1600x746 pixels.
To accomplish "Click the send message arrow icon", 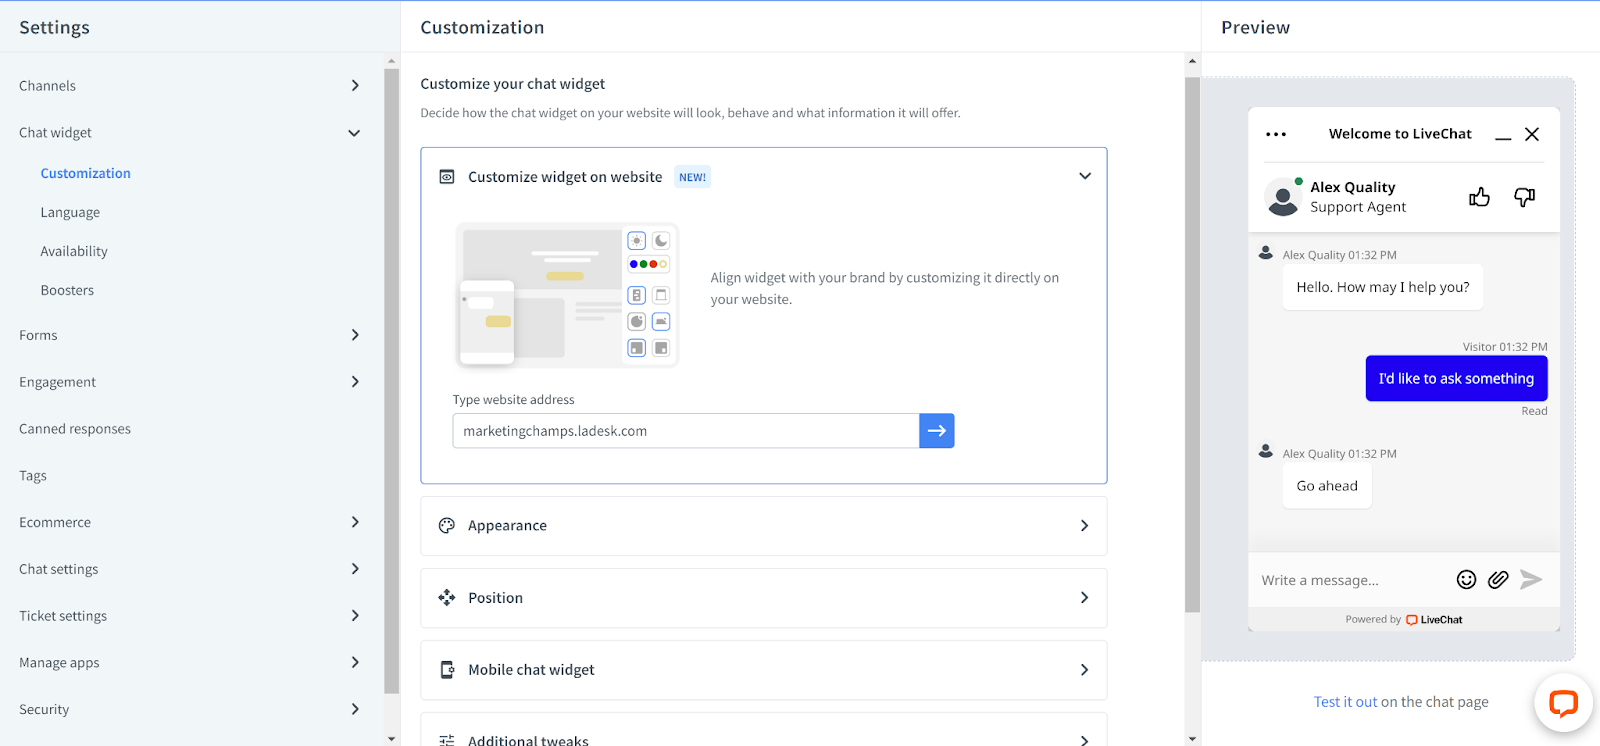I will (x=1531, y=580).
